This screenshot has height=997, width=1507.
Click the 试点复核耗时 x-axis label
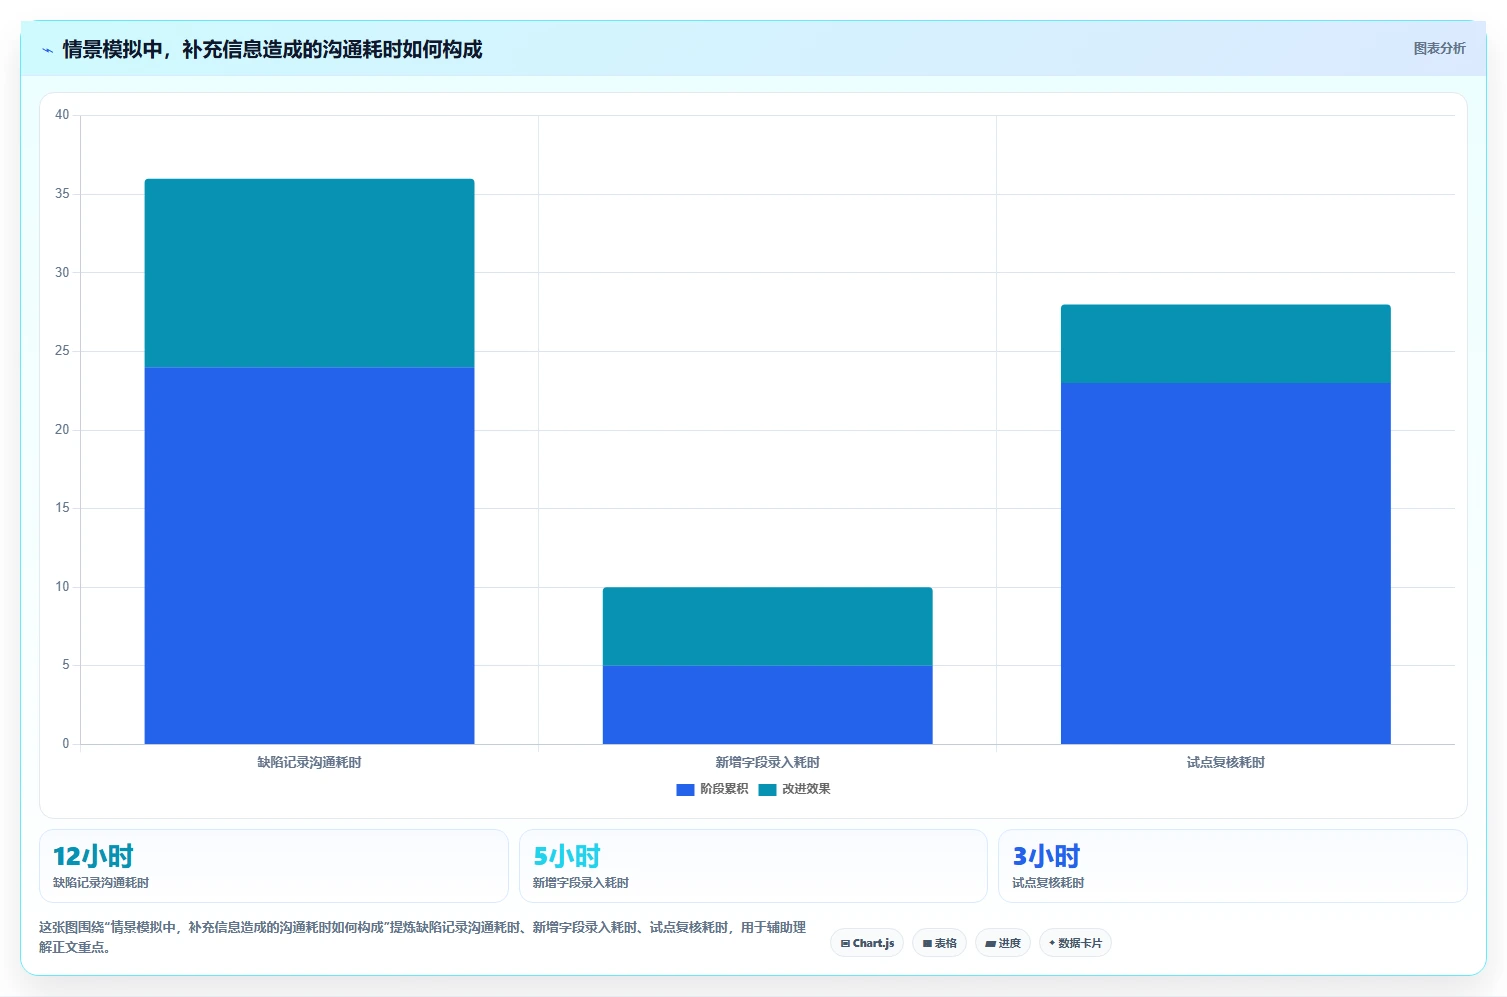click(1225, 762)
